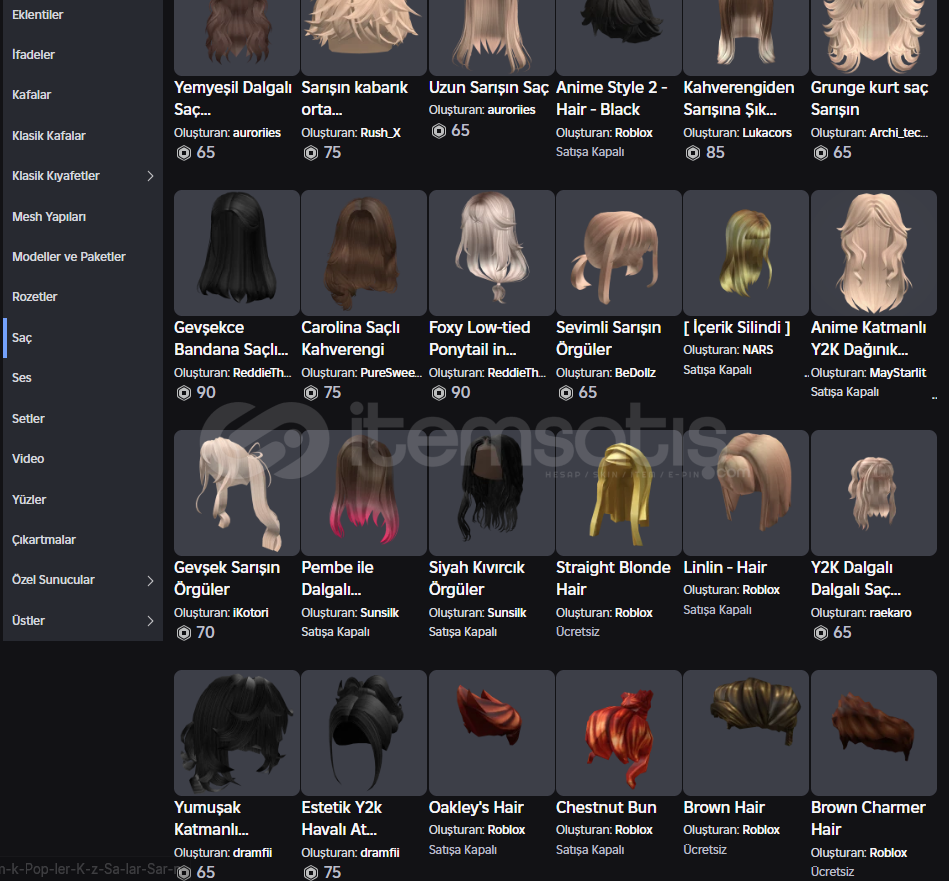The height and width of the screenshot is (881, 949).
Task: Open Oakley's Hair thumbnail
Action: [x=491, y=733]
